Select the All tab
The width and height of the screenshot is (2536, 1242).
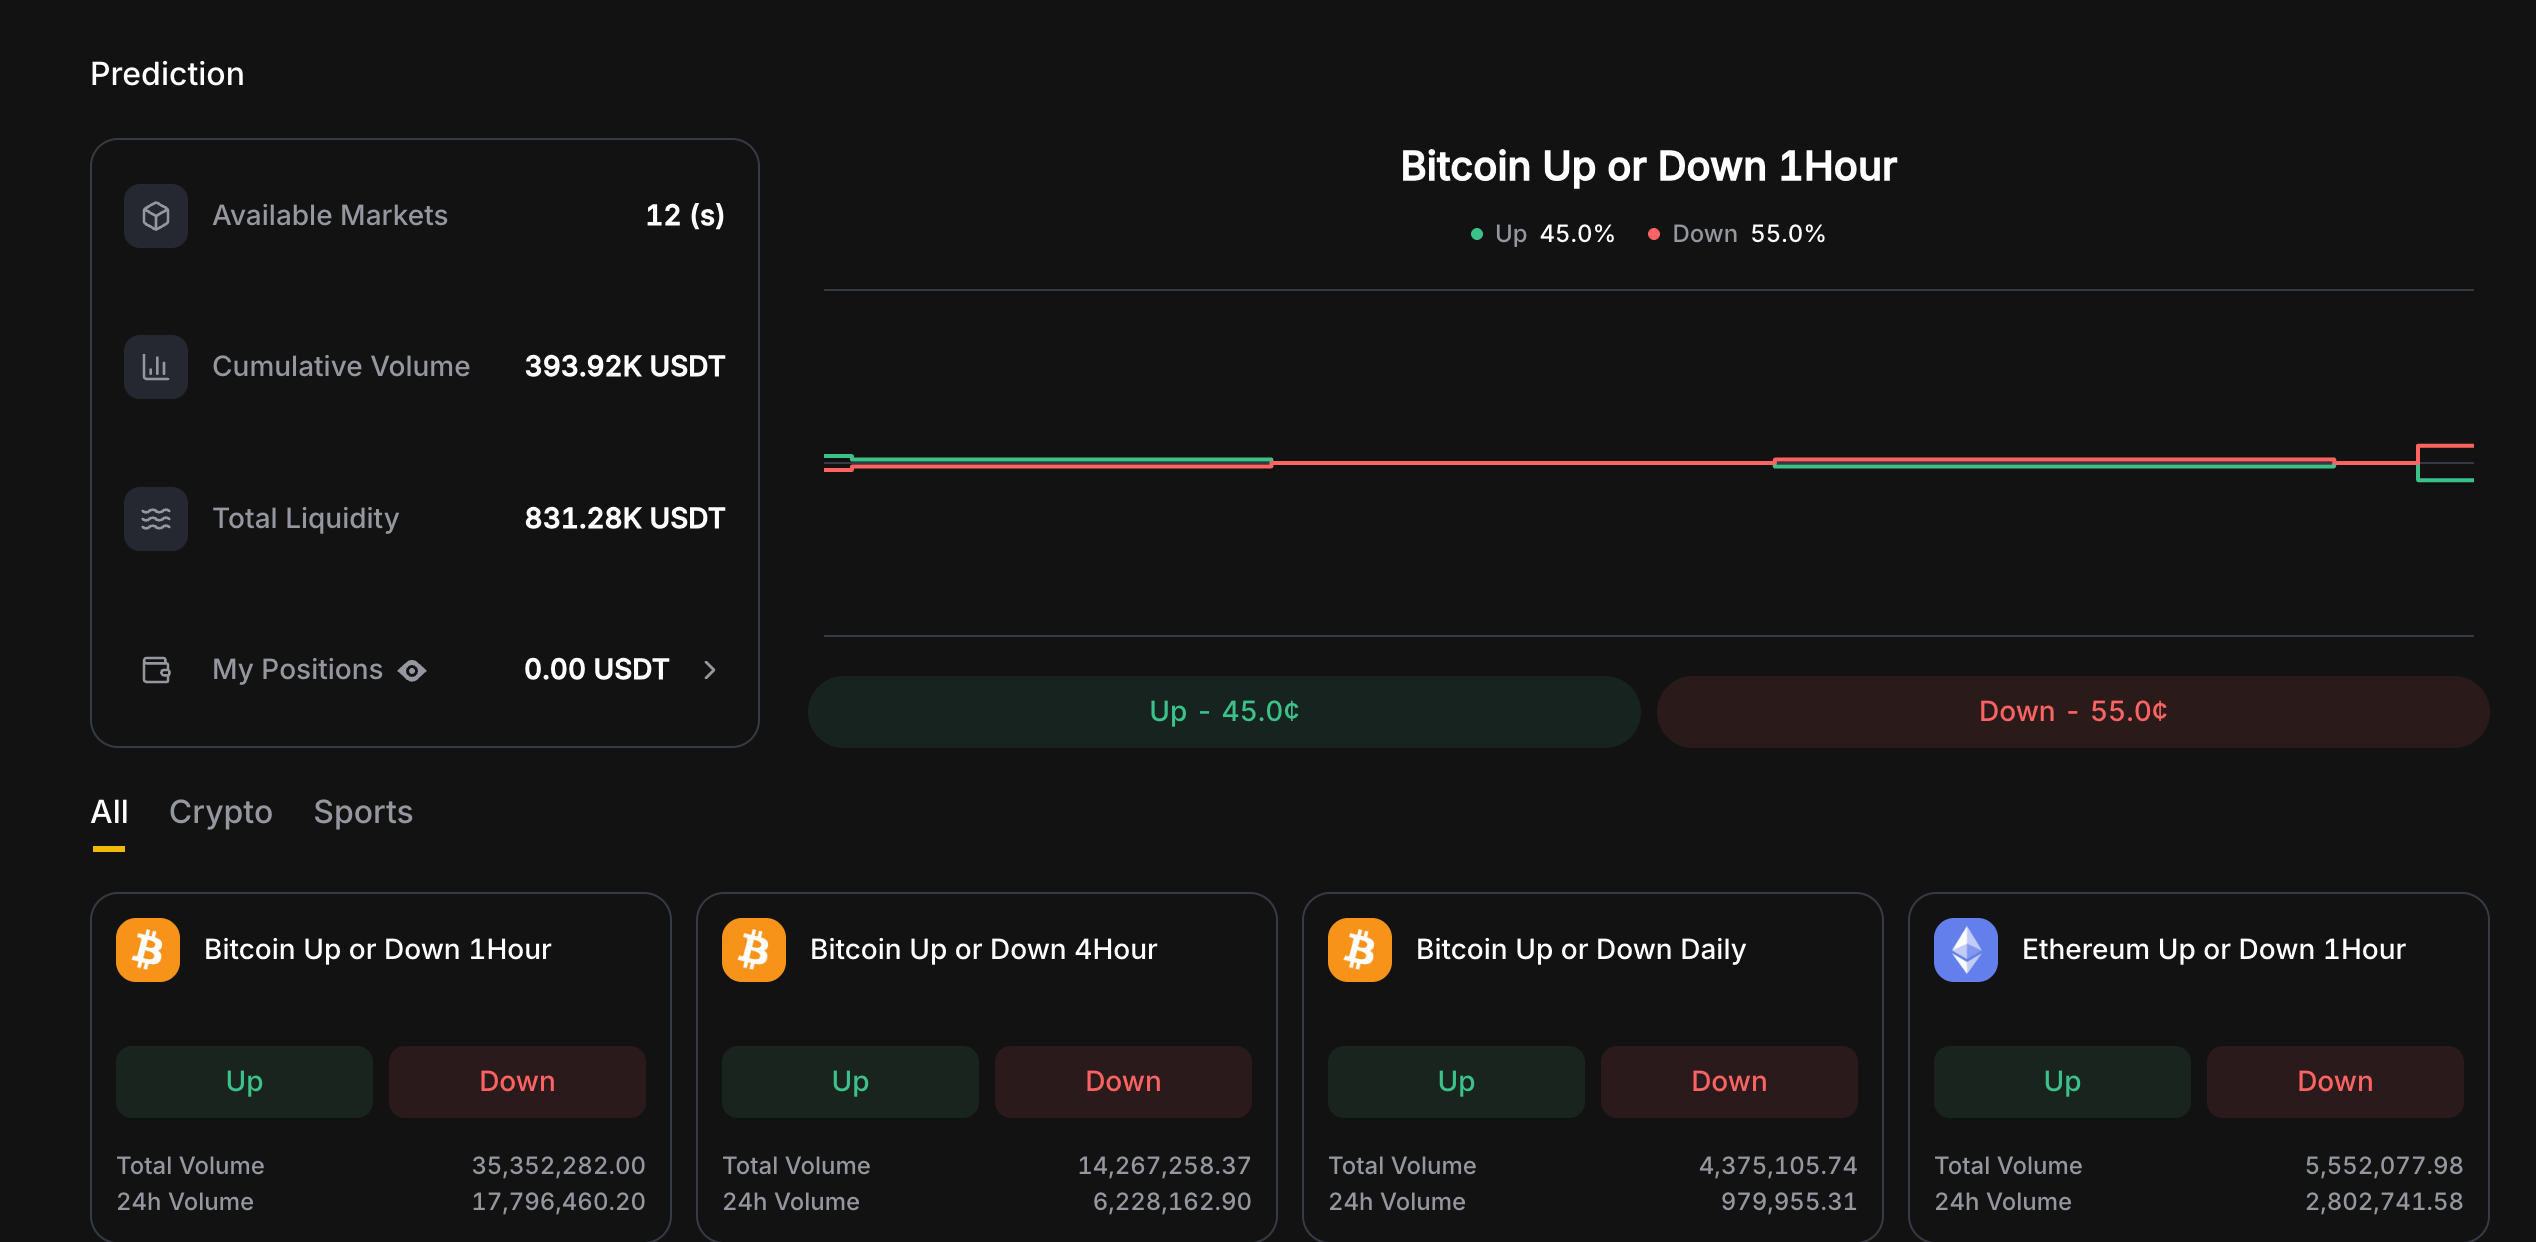(109, 812)
